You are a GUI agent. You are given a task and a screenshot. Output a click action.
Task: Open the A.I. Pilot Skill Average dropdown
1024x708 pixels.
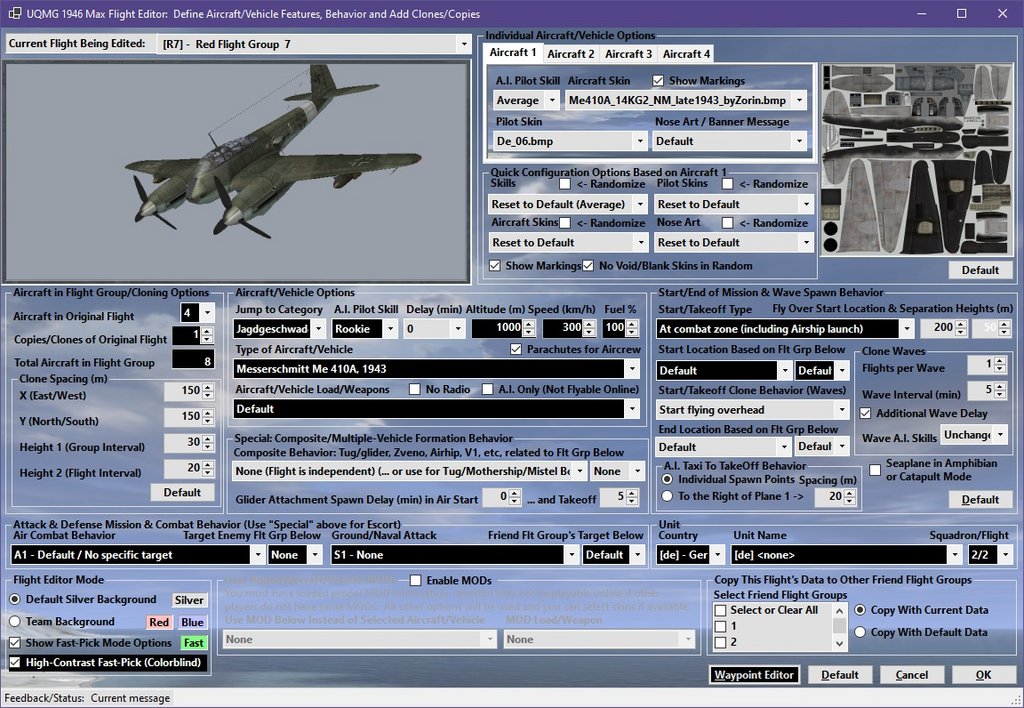pyautogui.click(x=552, y=101)
